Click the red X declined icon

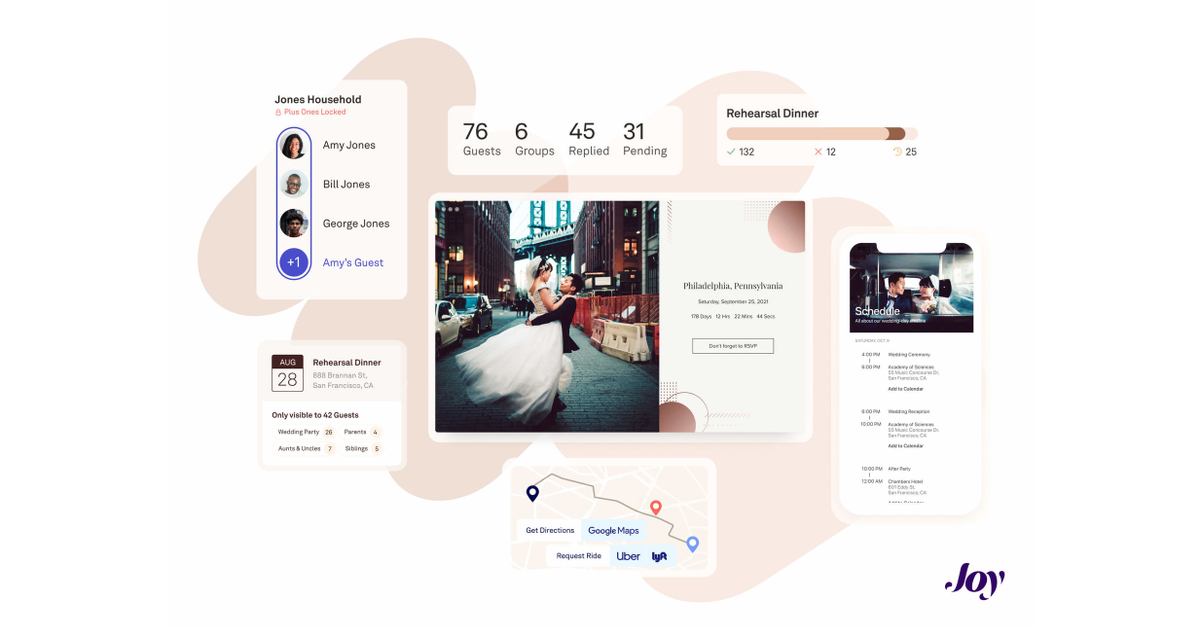click(818, 152)
